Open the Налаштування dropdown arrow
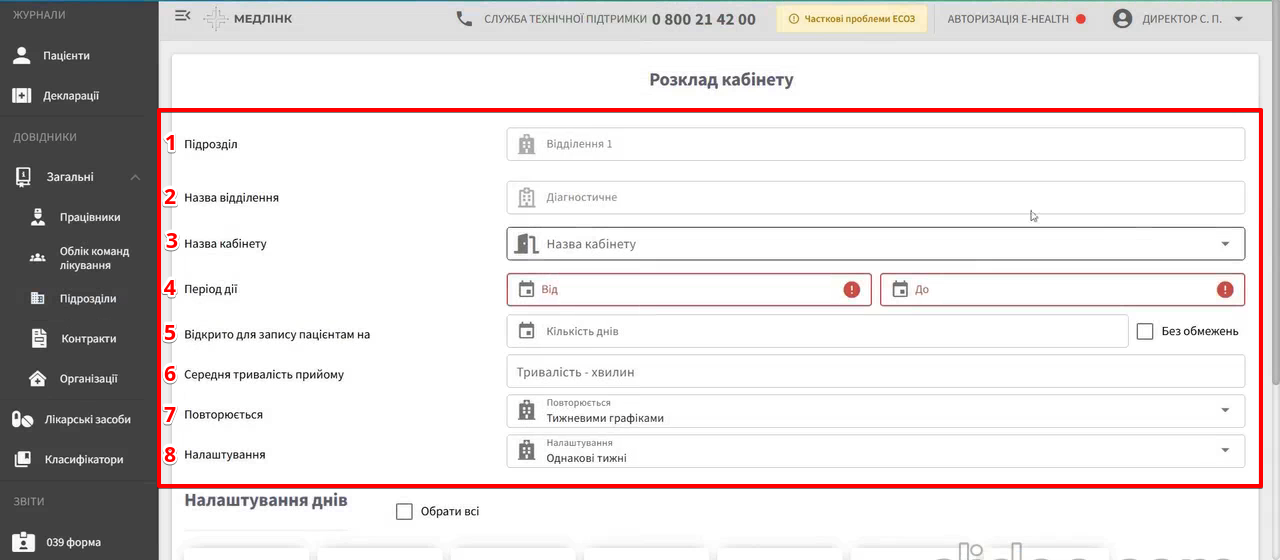The width and height of the screenshot is (1280, 560). coord(1225,450)
